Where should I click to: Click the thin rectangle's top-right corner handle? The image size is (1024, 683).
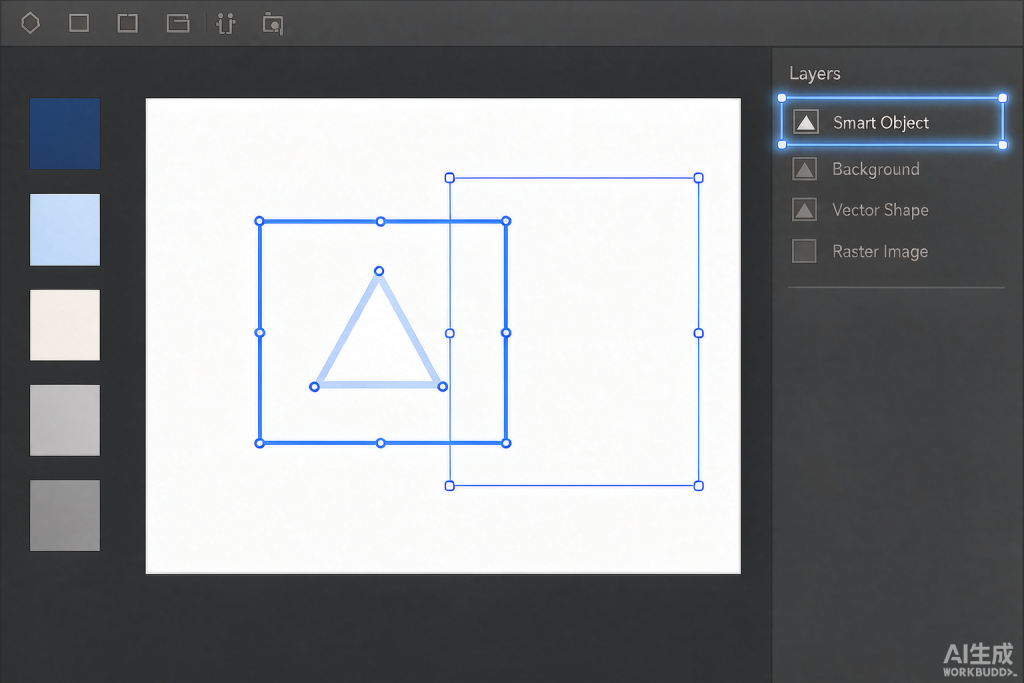699,178
